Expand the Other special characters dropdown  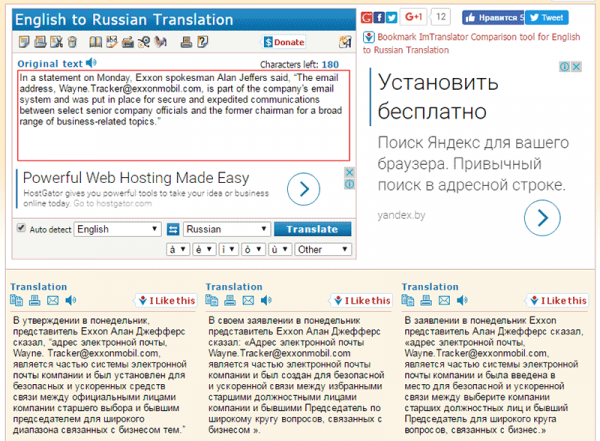(x=323, y=250)
